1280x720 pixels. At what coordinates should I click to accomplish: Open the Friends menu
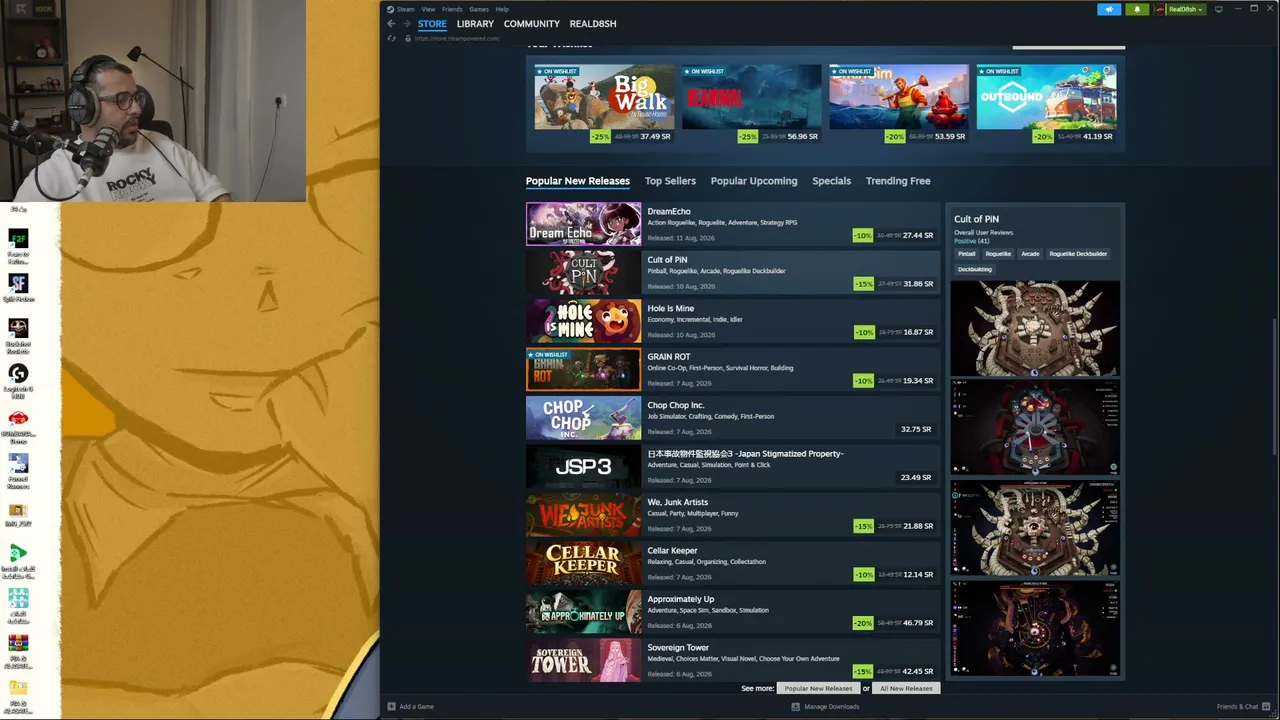452,9
